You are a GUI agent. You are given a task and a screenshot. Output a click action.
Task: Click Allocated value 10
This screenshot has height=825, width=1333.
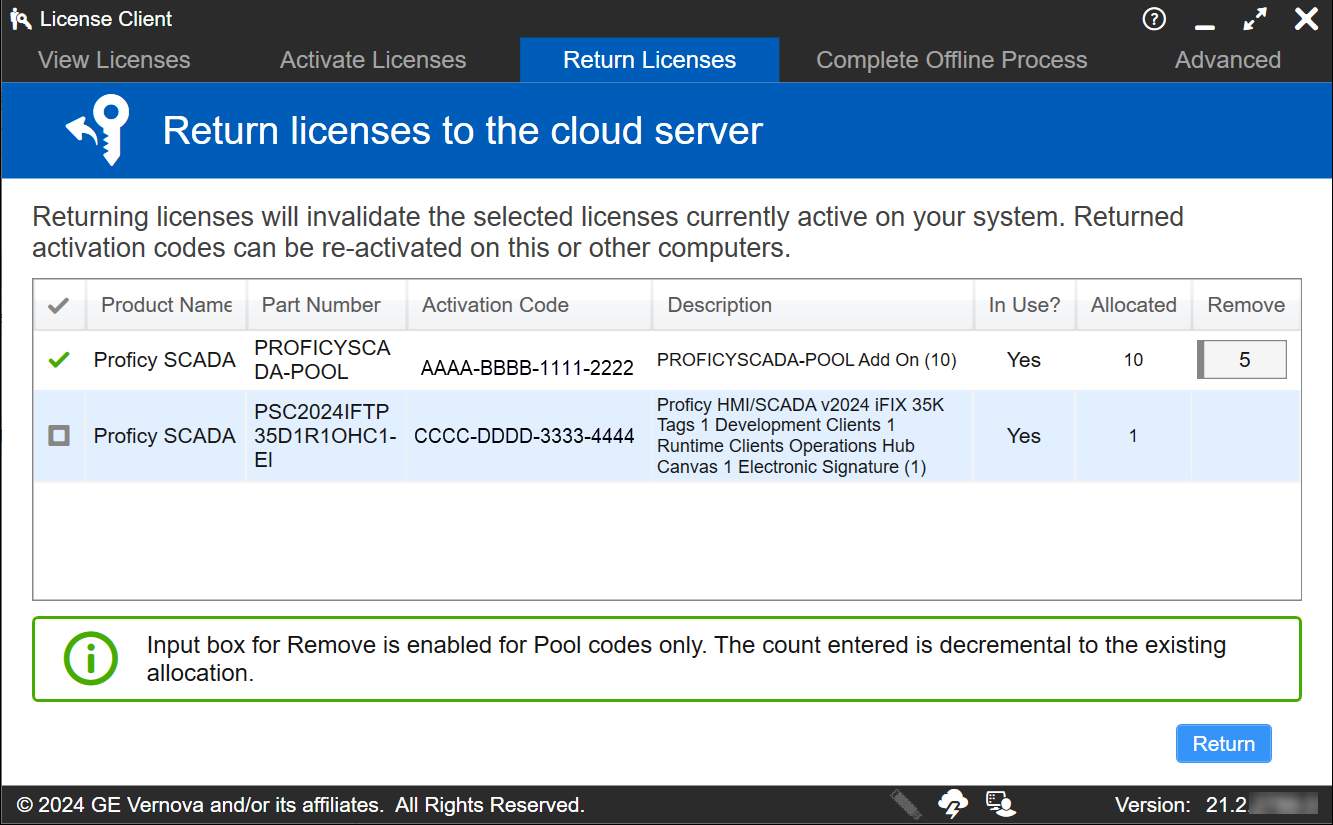(x=1133, y=360)
